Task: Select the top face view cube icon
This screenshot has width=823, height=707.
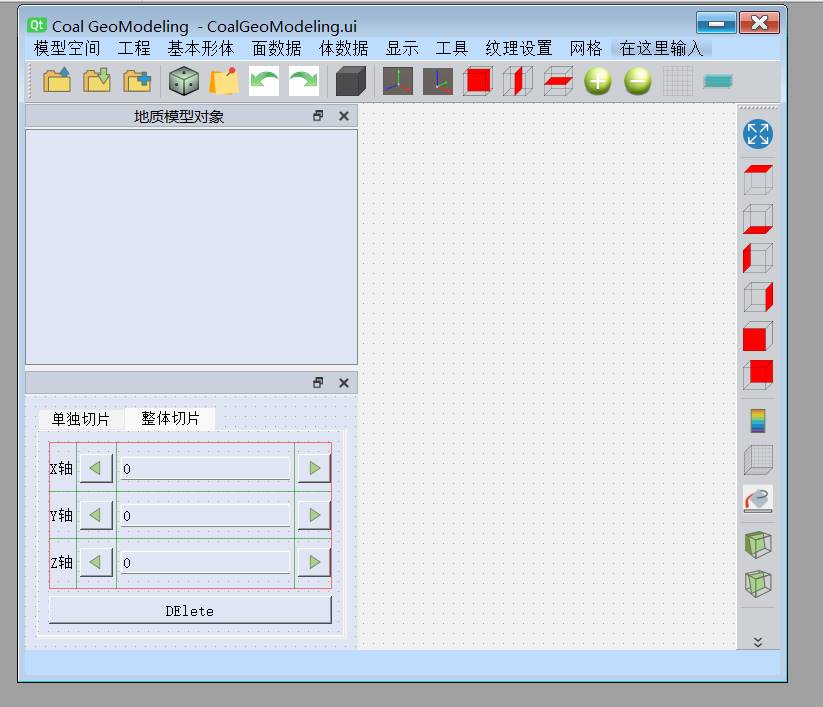Action: [757, 181]
